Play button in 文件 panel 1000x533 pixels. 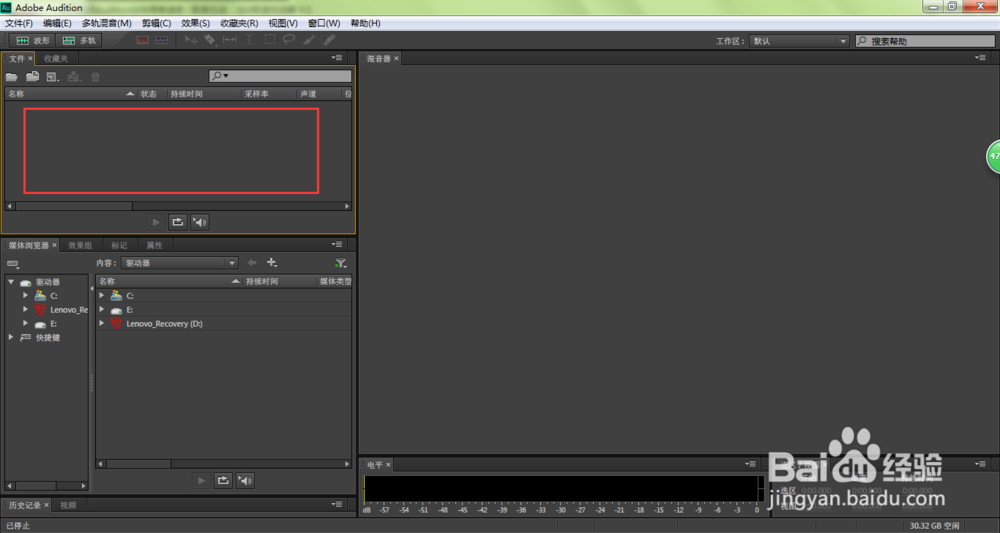coord(156,222)
